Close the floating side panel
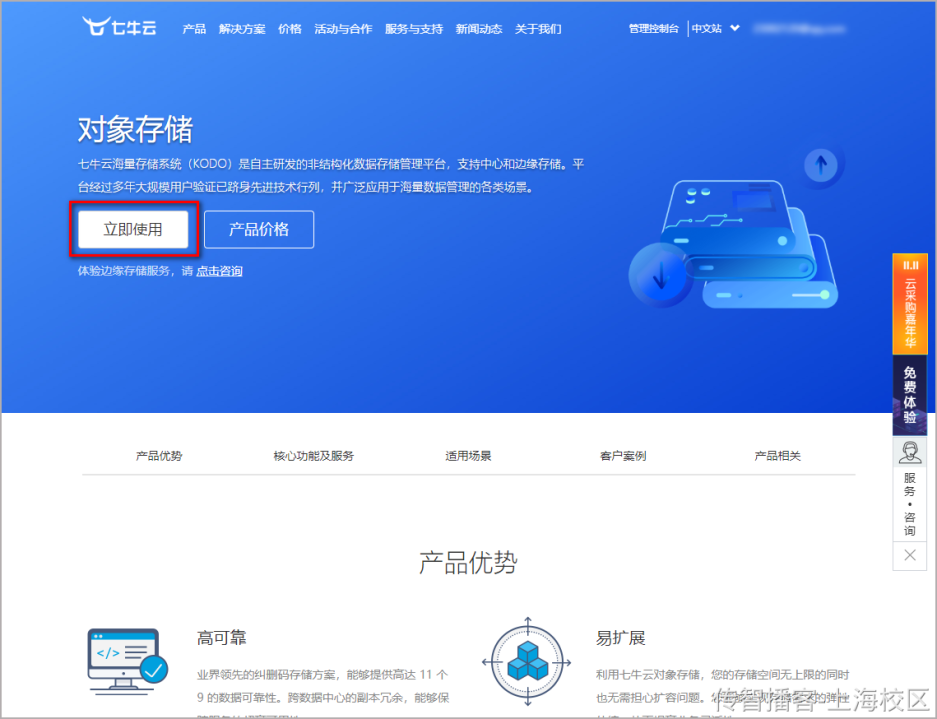Viewport: 937px width, 719px height. click(910, 555)
